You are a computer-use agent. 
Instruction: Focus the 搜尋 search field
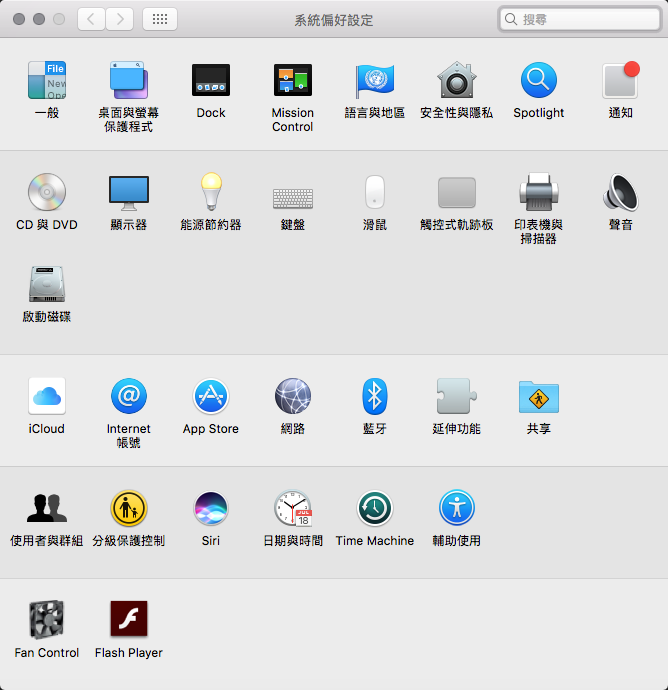click(580, 19)
